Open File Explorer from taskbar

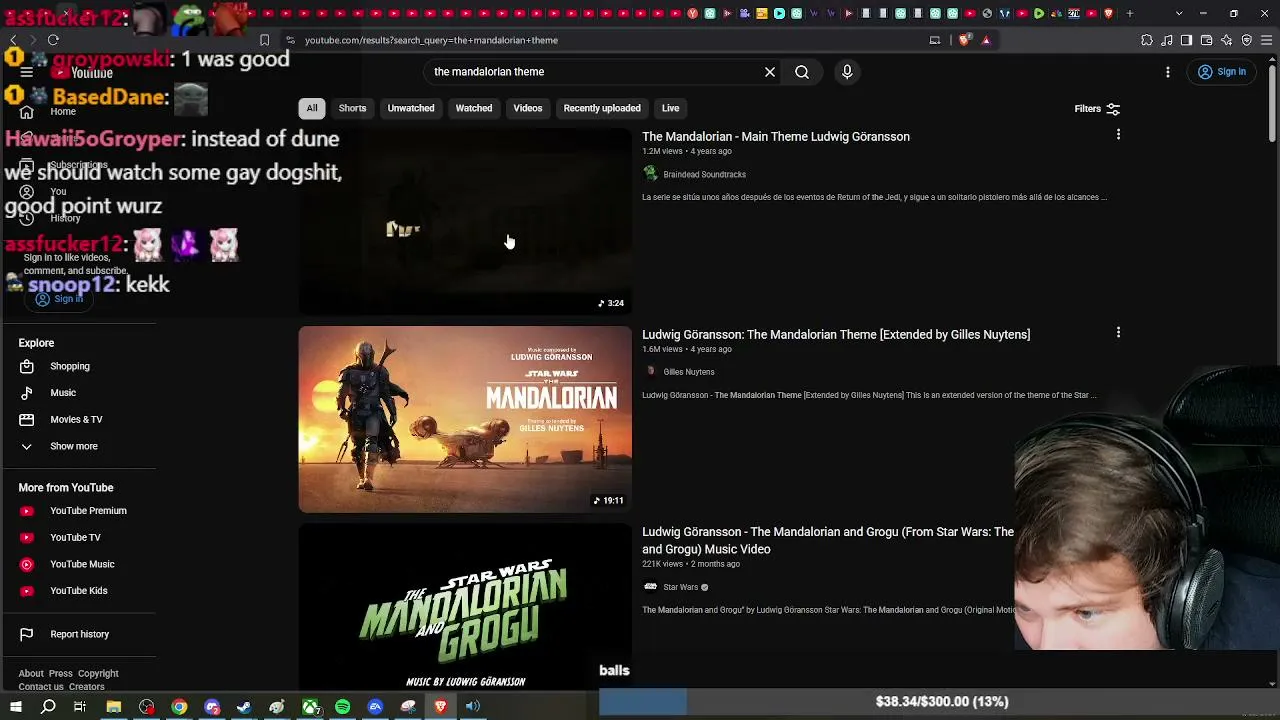[114, 707]
